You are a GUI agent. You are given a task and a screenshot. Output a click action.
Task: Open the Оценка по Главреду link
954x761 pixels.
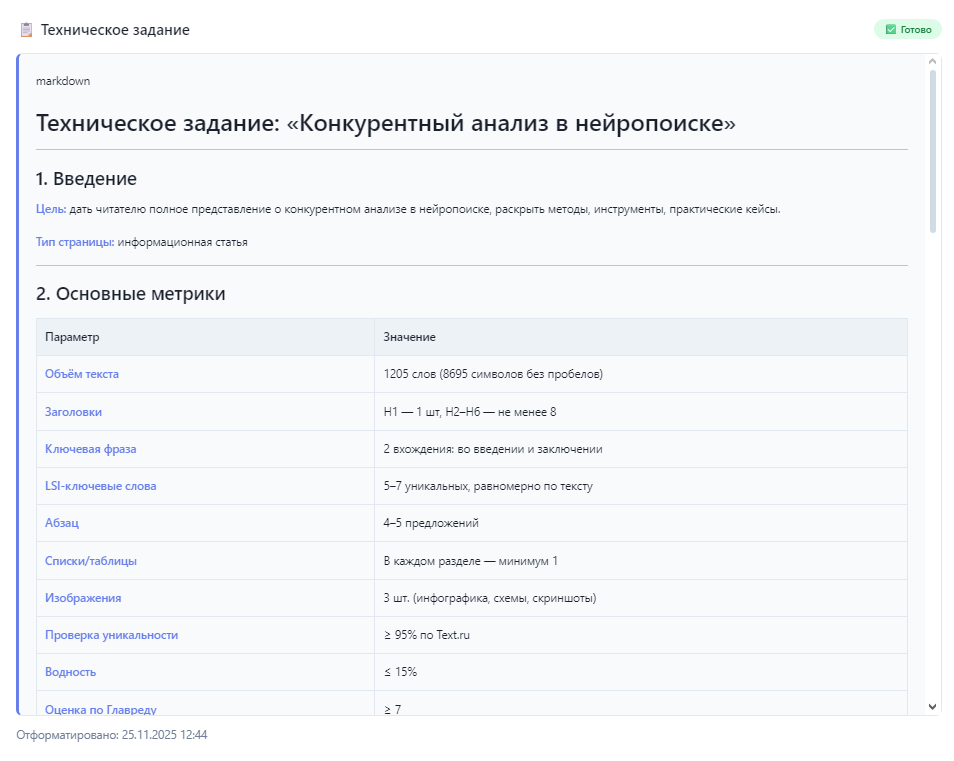pyautogui.click(x=102, y=709)
